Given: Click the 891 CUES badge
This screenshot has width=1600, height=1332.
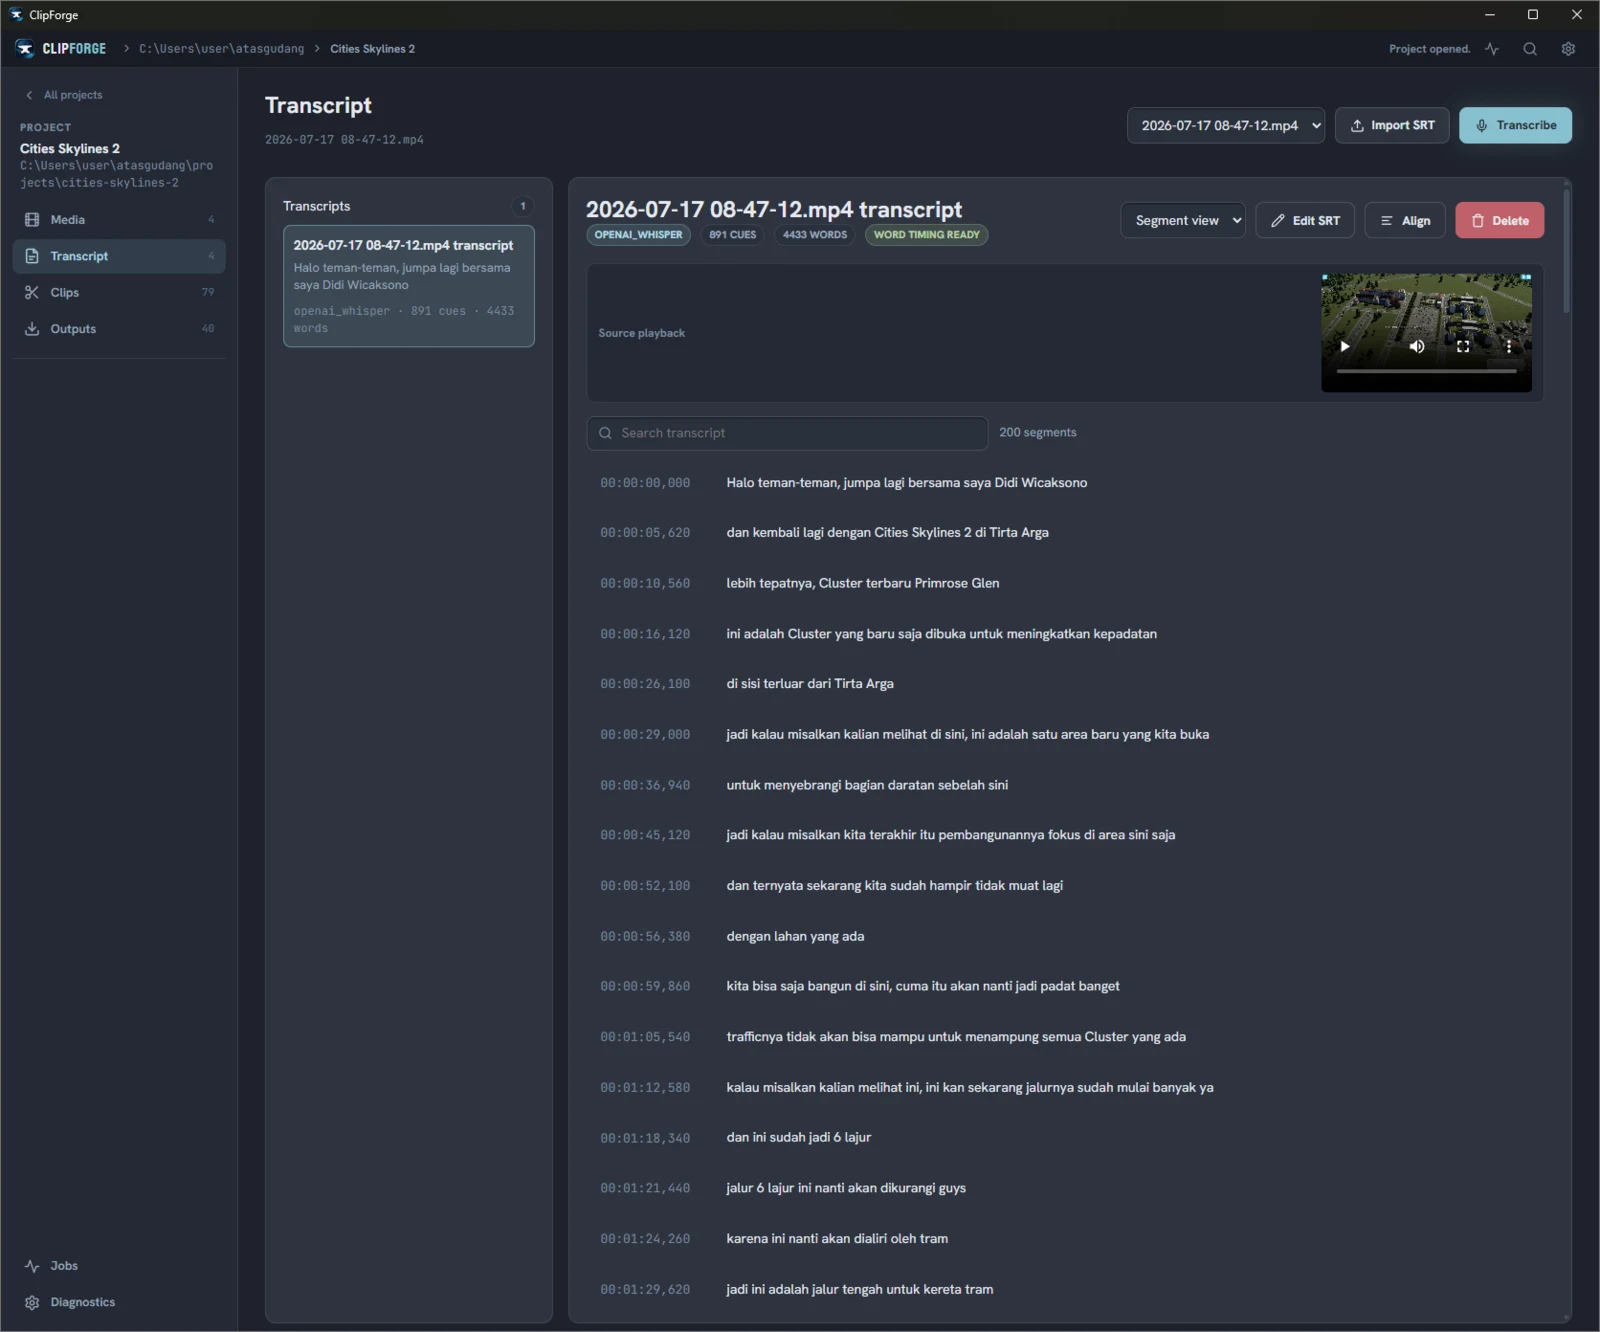Looking at the screenshot, I should click(733, 235).
